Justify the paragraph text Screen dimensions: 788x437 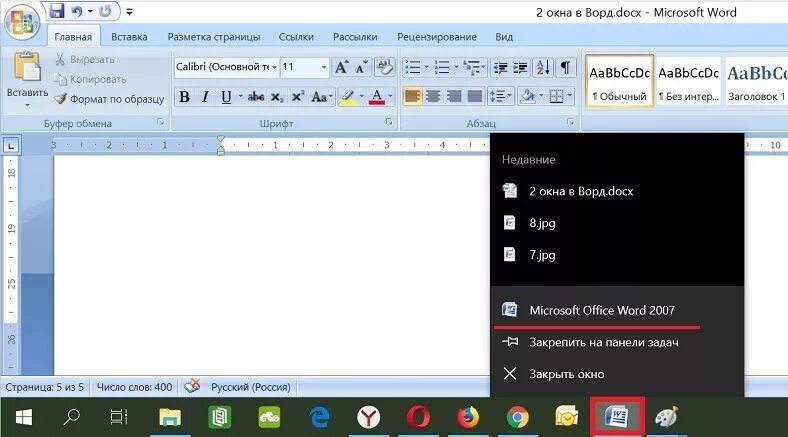475,95
